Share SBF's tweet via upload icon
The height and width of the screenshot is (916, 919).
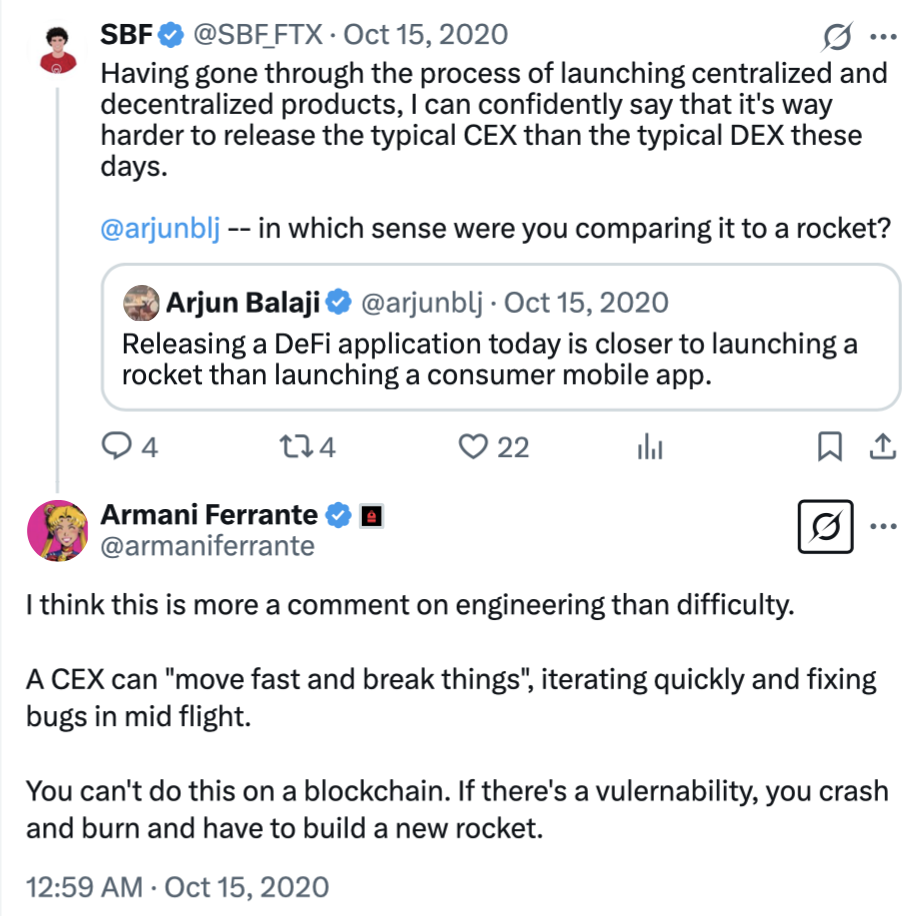point(883,447)
